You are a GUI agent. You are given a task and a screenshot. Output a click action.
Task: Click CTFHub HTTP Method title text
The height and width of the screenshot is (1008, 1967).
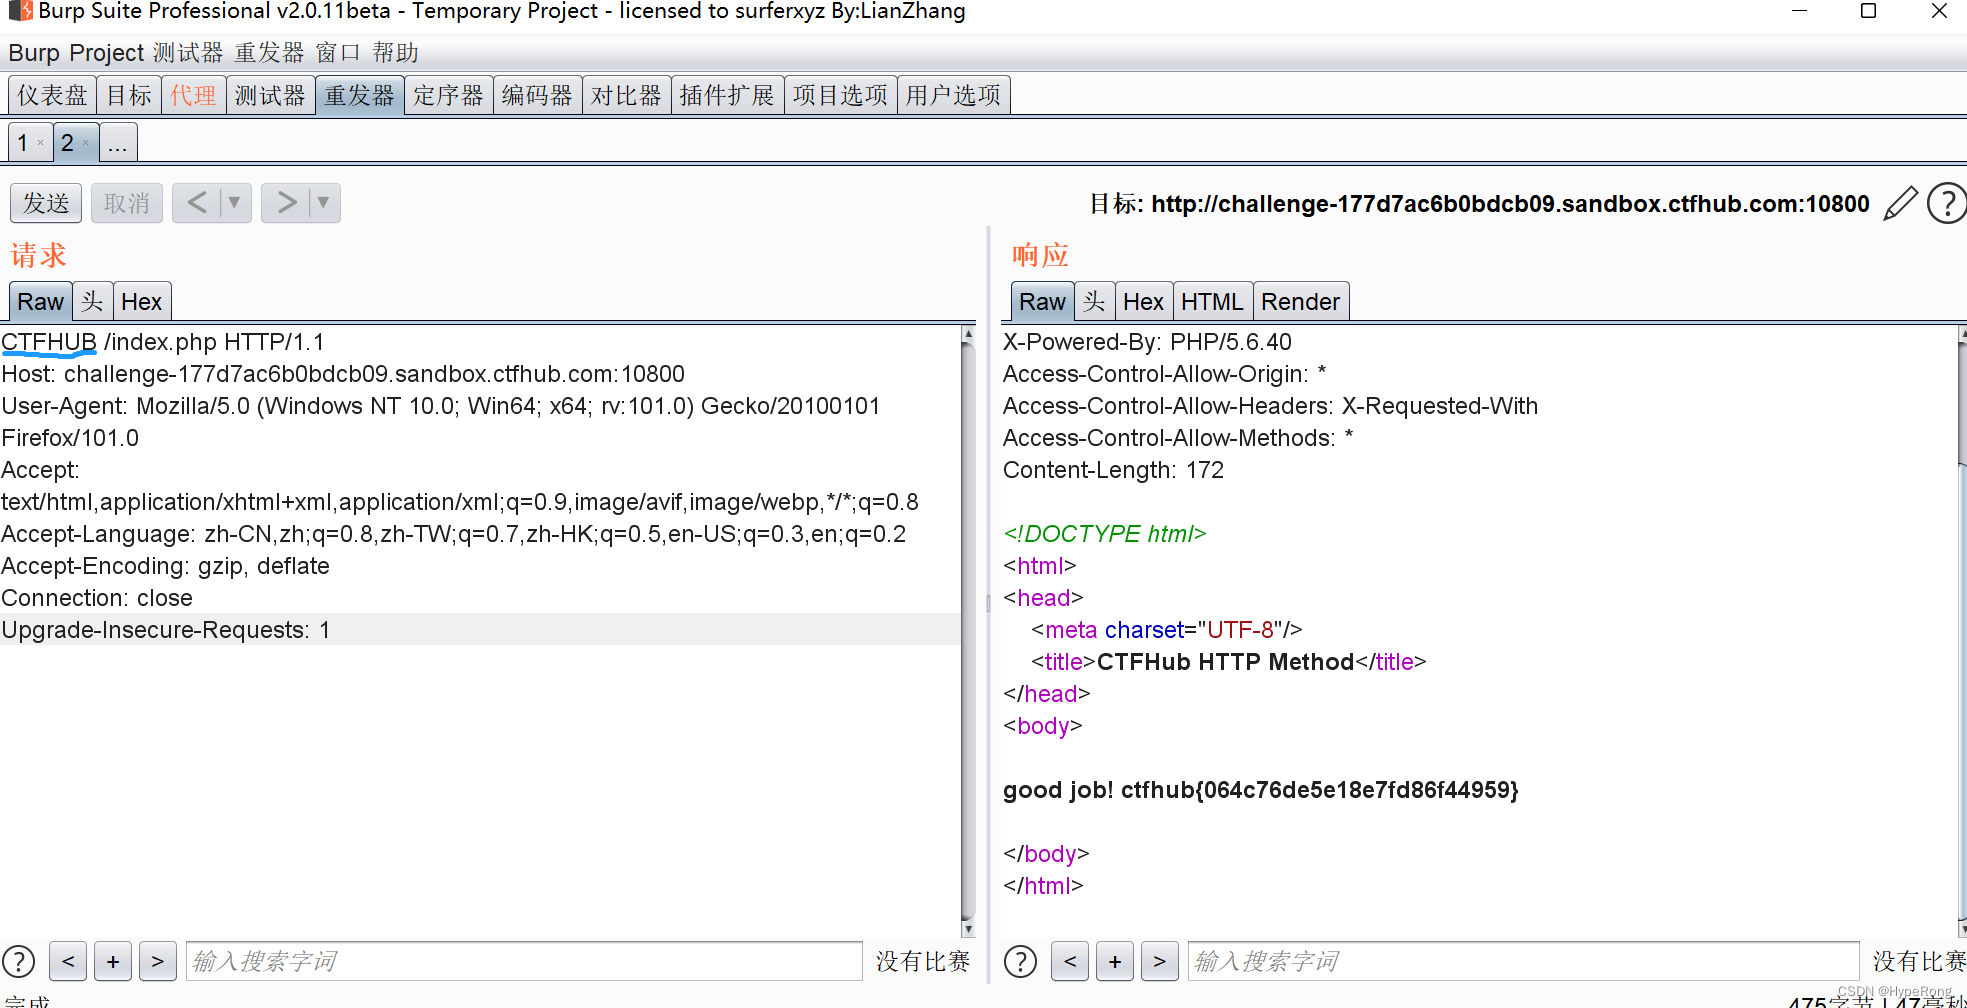tap(1225, 662)
